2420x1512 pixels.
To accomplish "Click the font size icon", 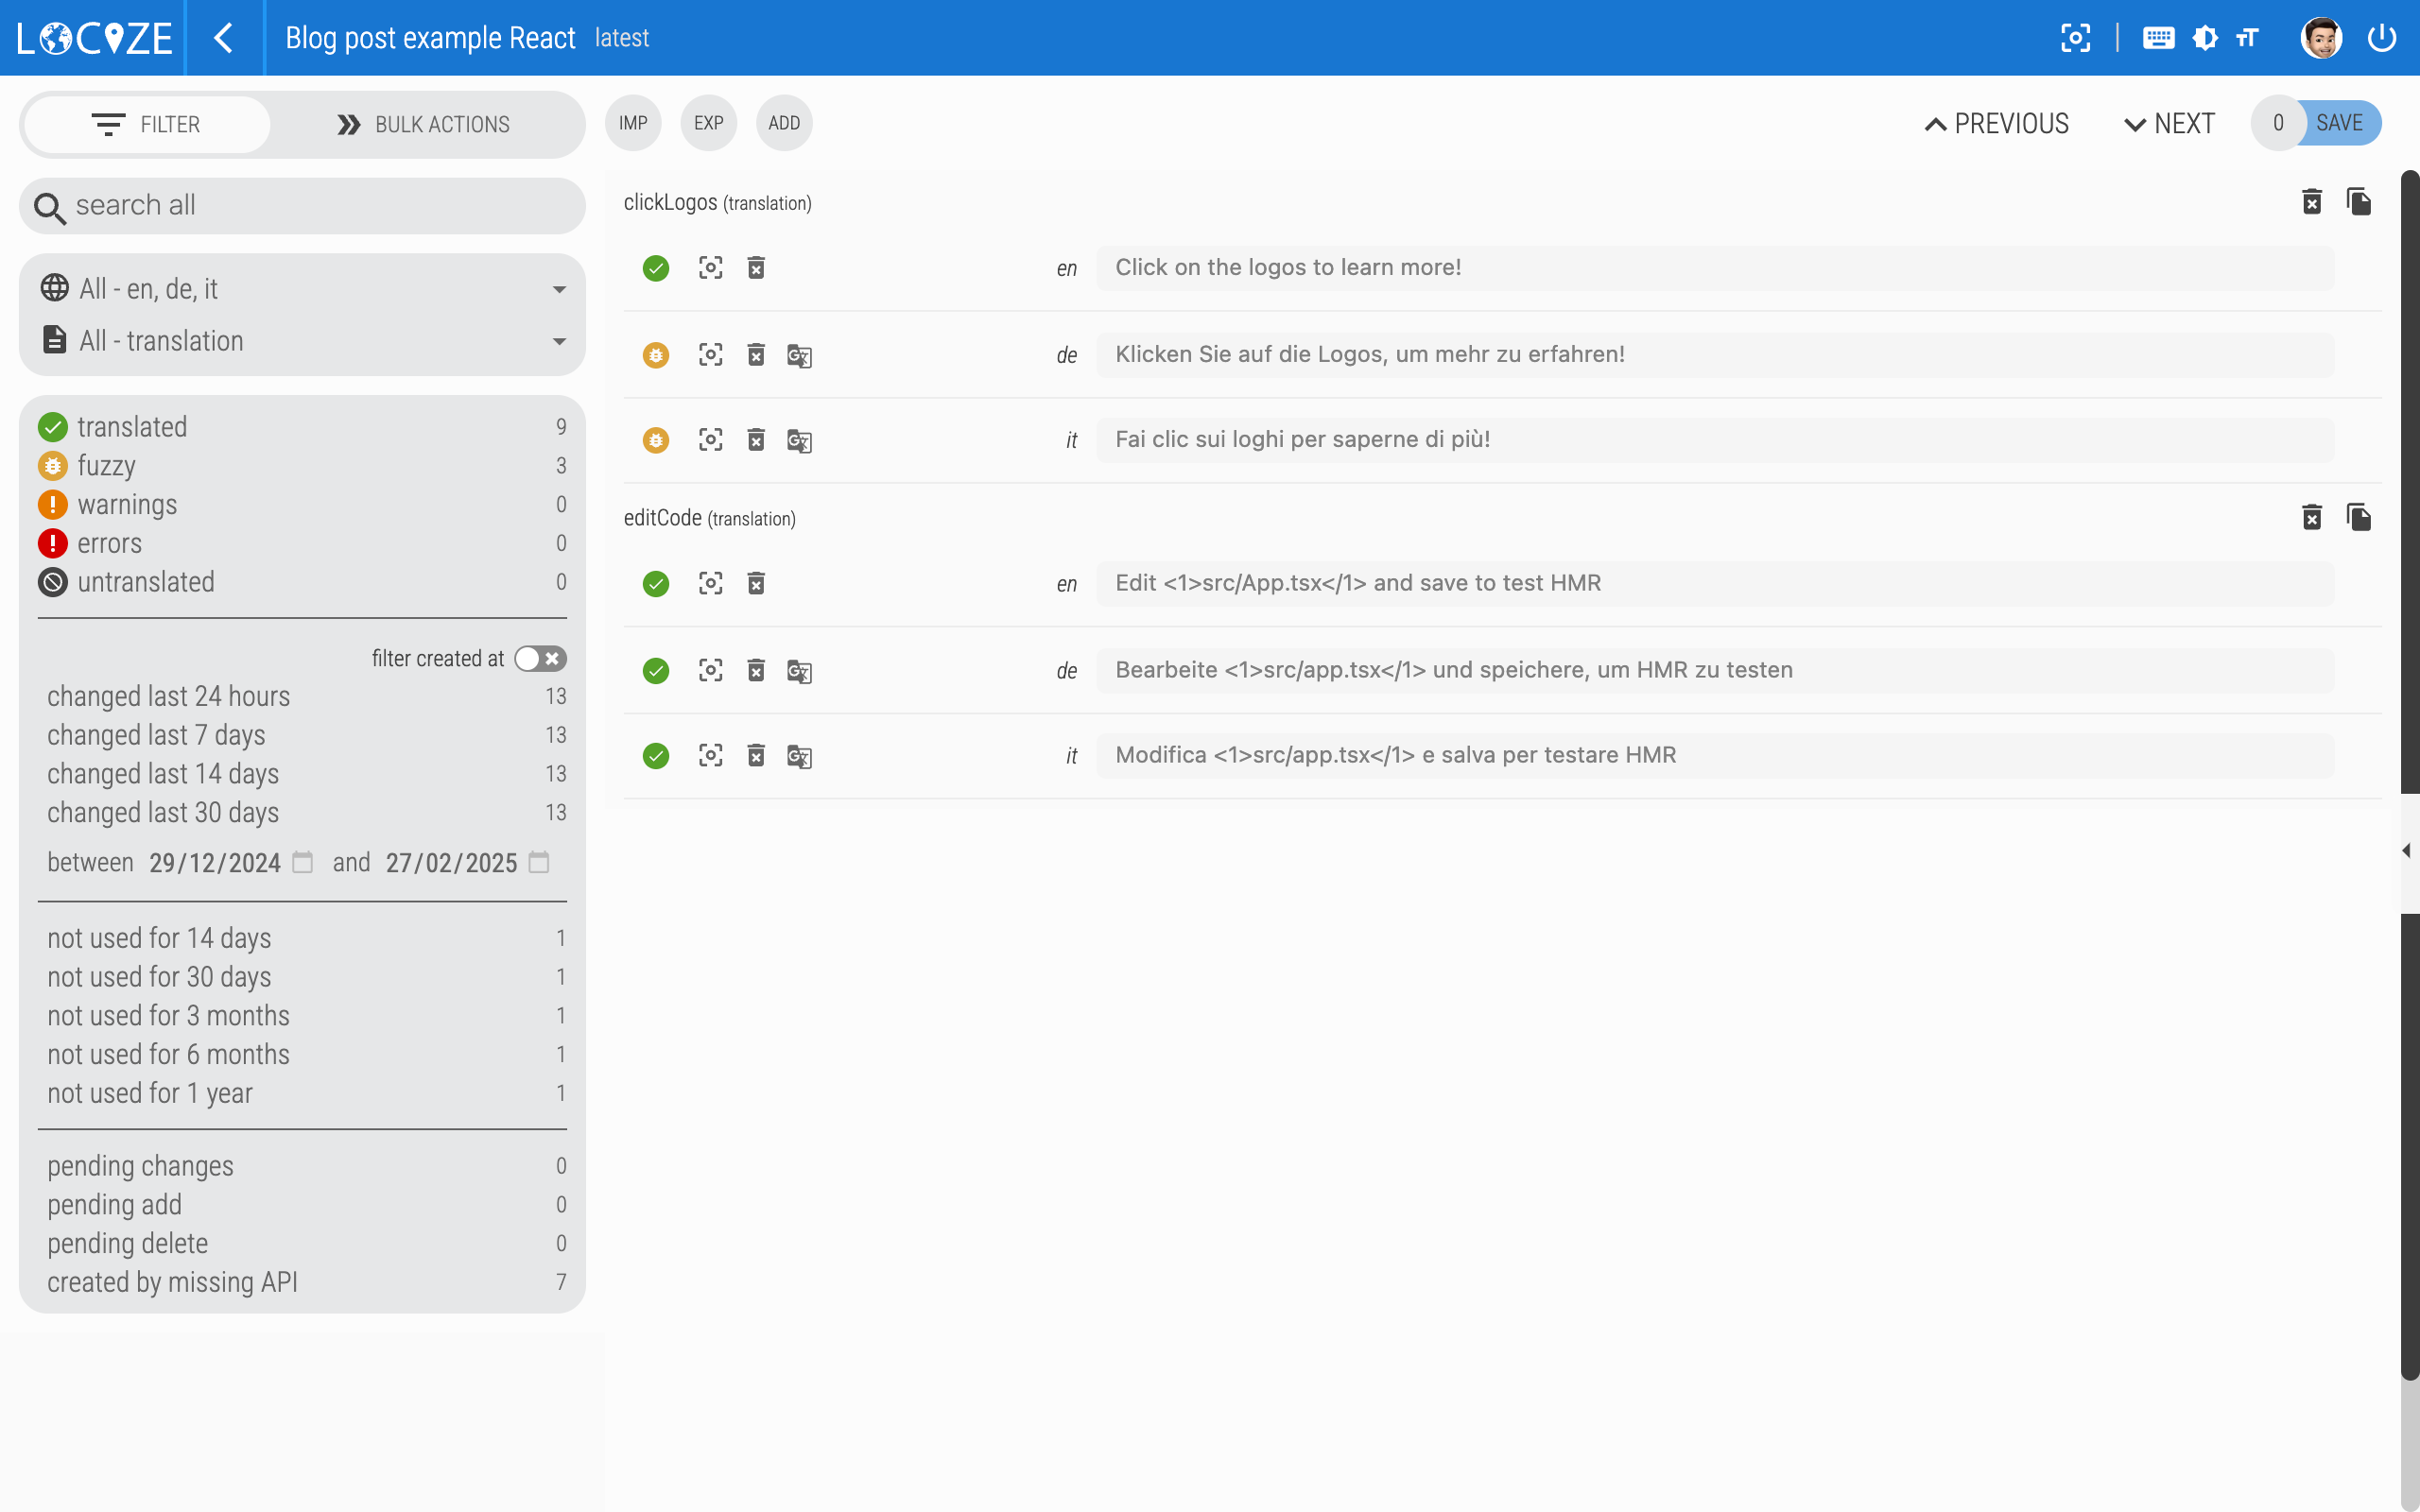I will point(2248,38).
